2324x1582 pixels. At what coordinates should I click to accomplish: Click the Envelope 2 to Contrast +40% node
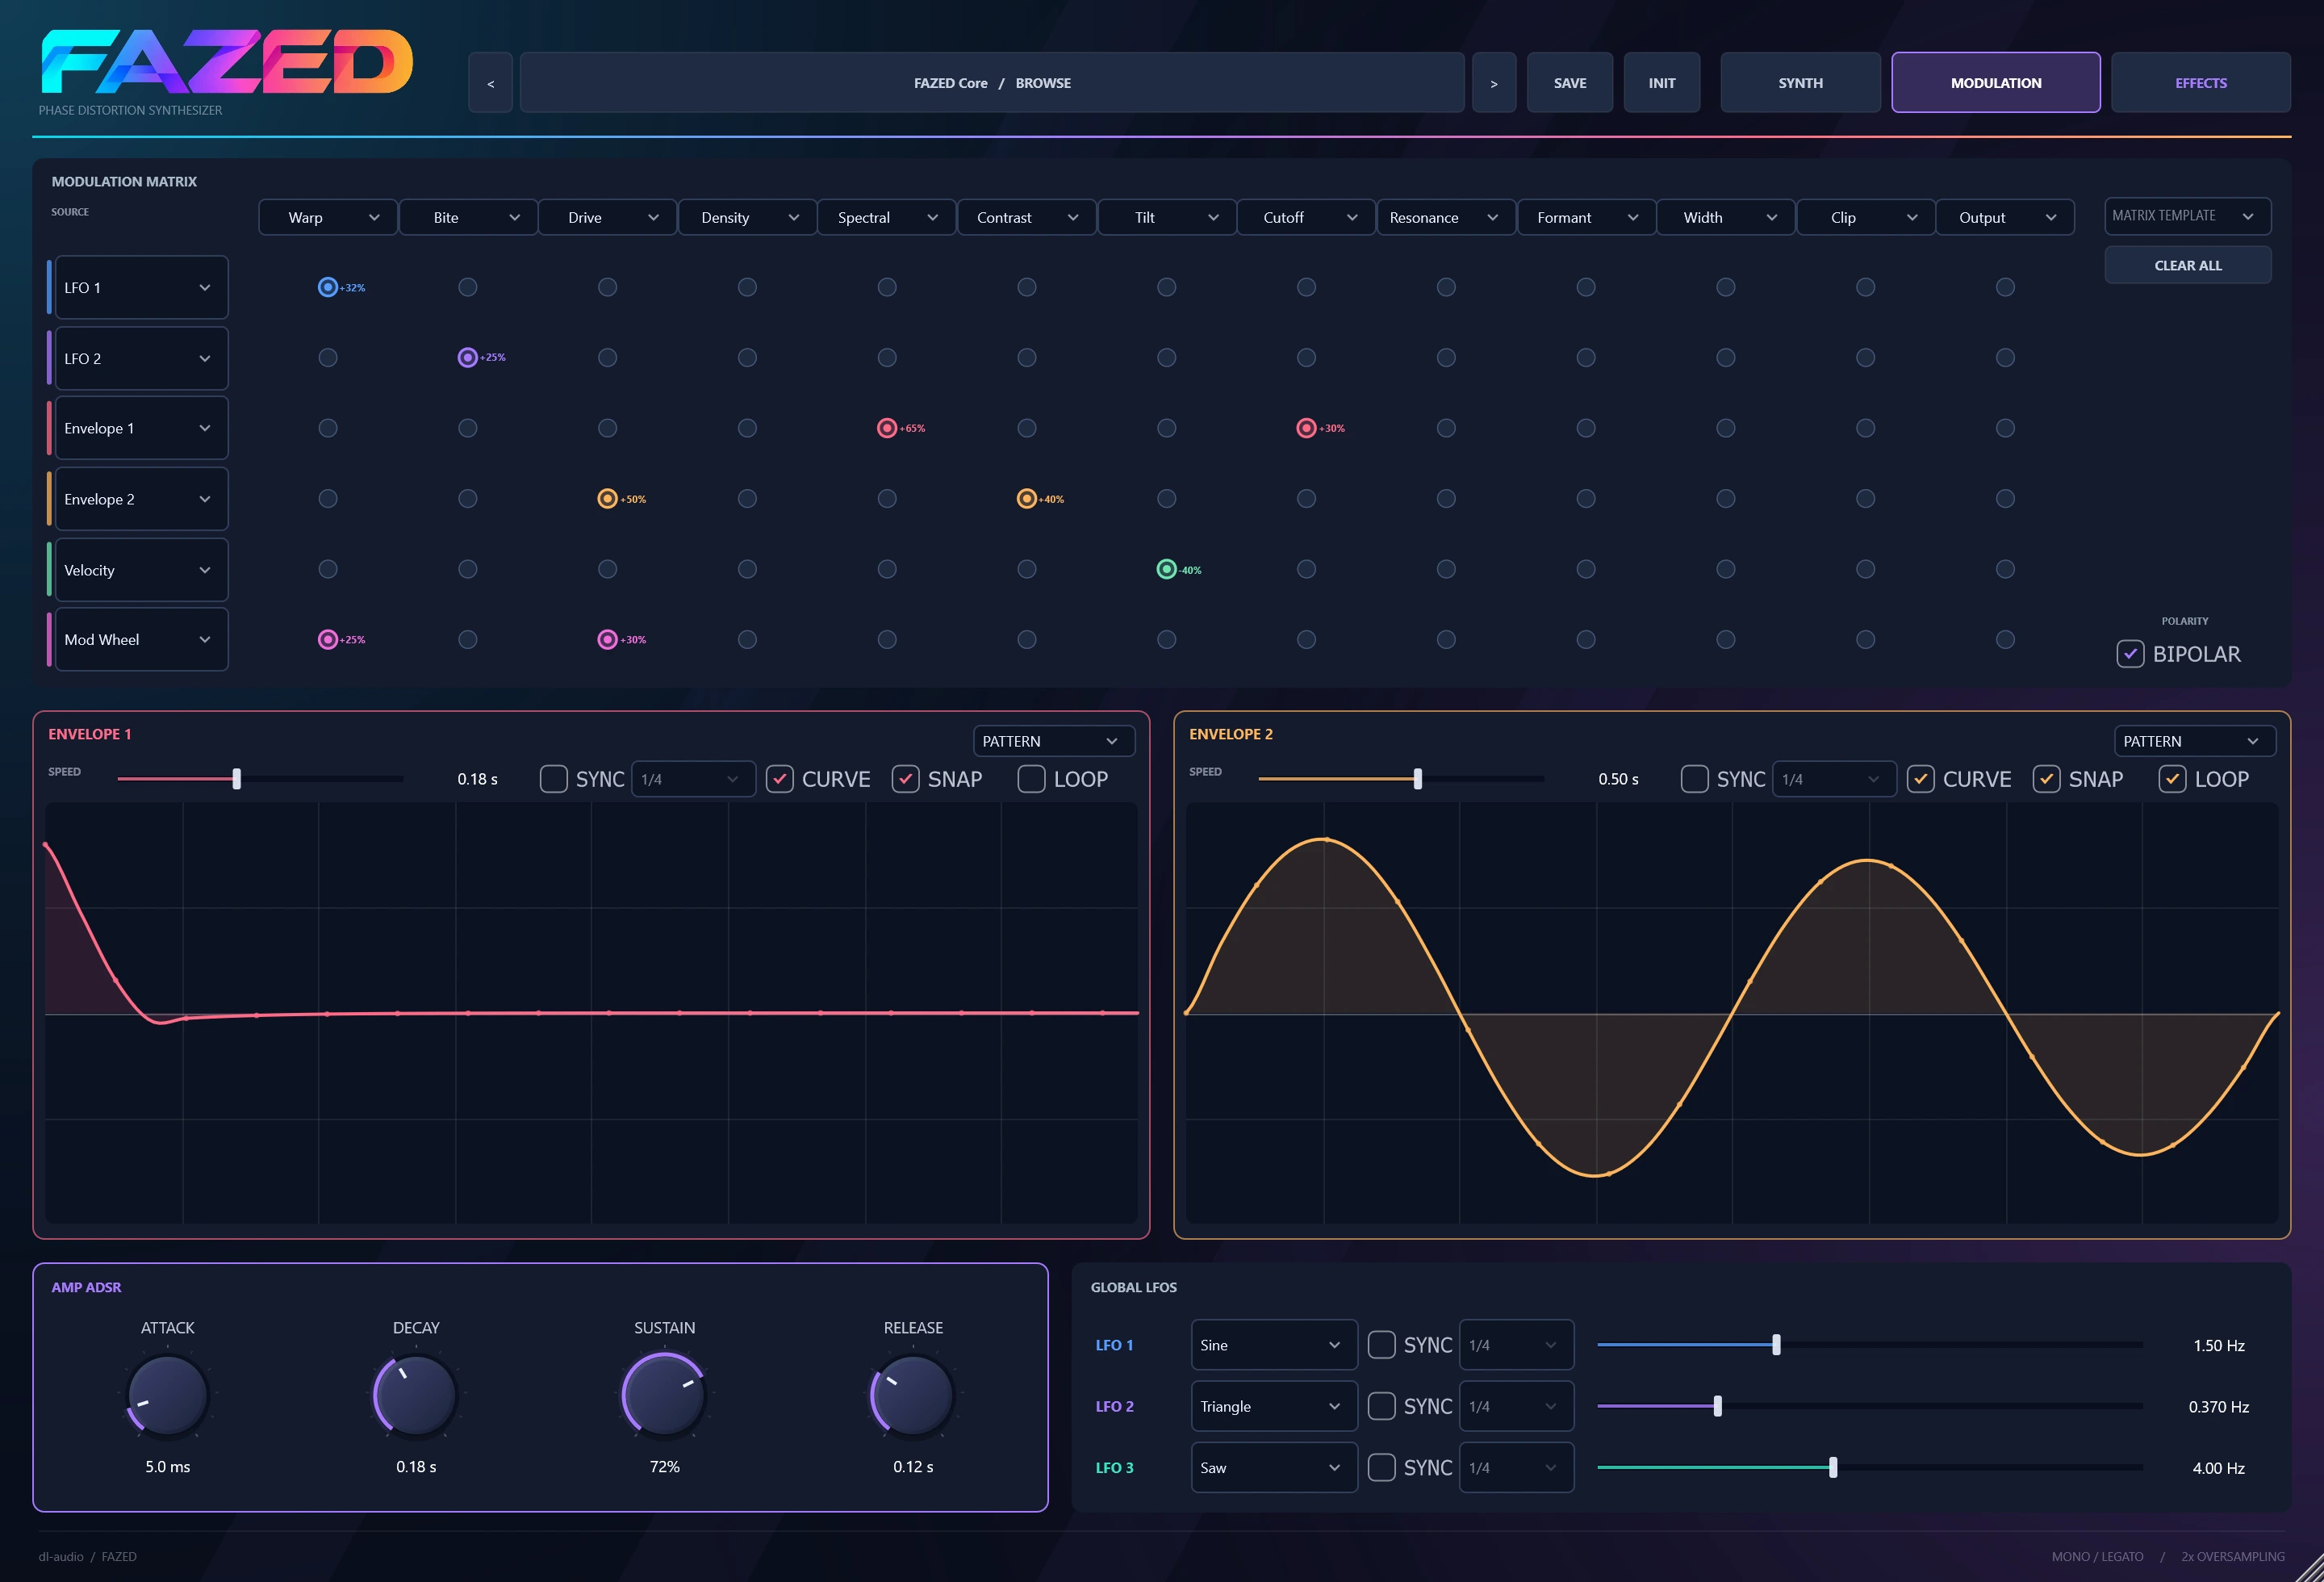pyautogui.click(x=1027, y=498)
